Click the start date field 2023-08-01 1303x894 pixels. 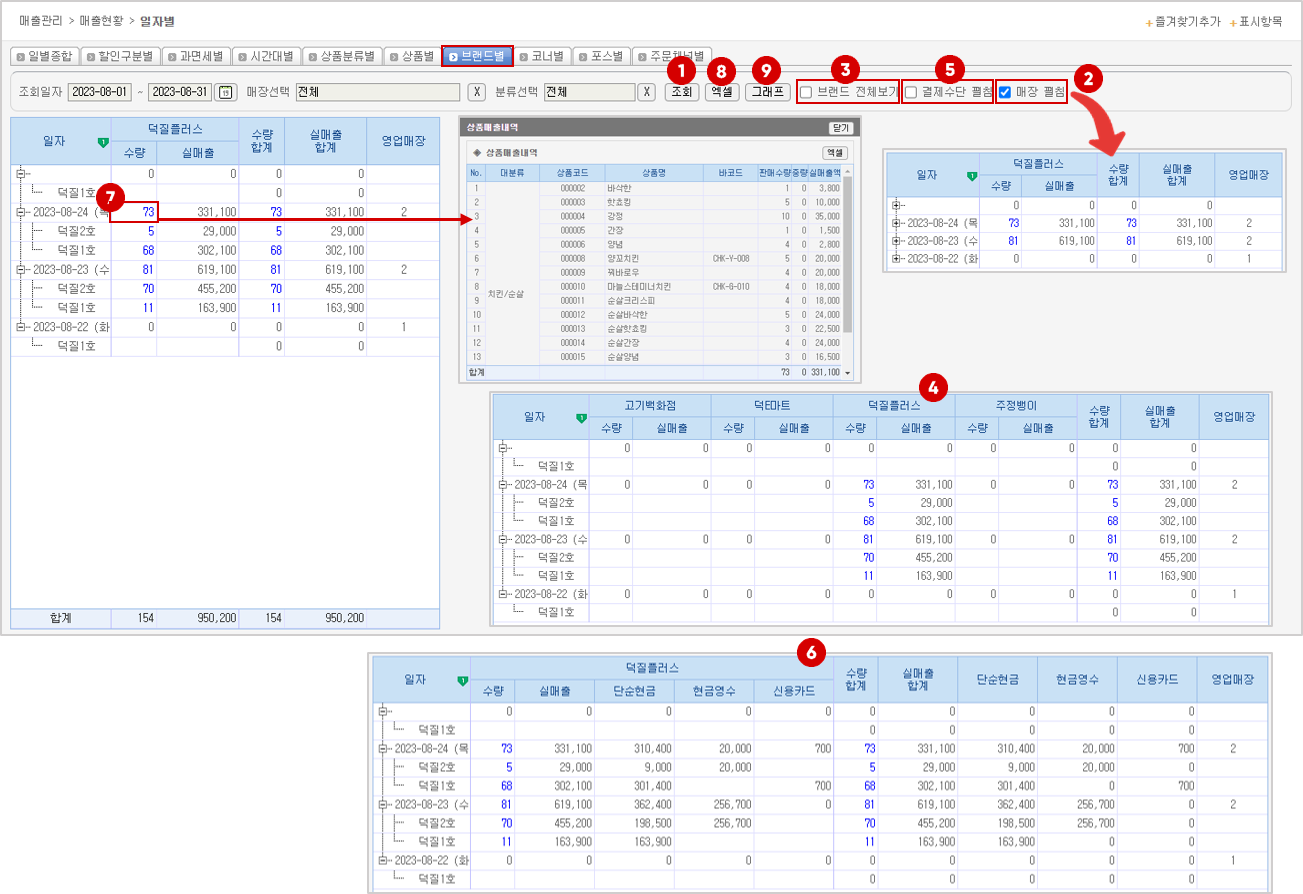(100, 93)
